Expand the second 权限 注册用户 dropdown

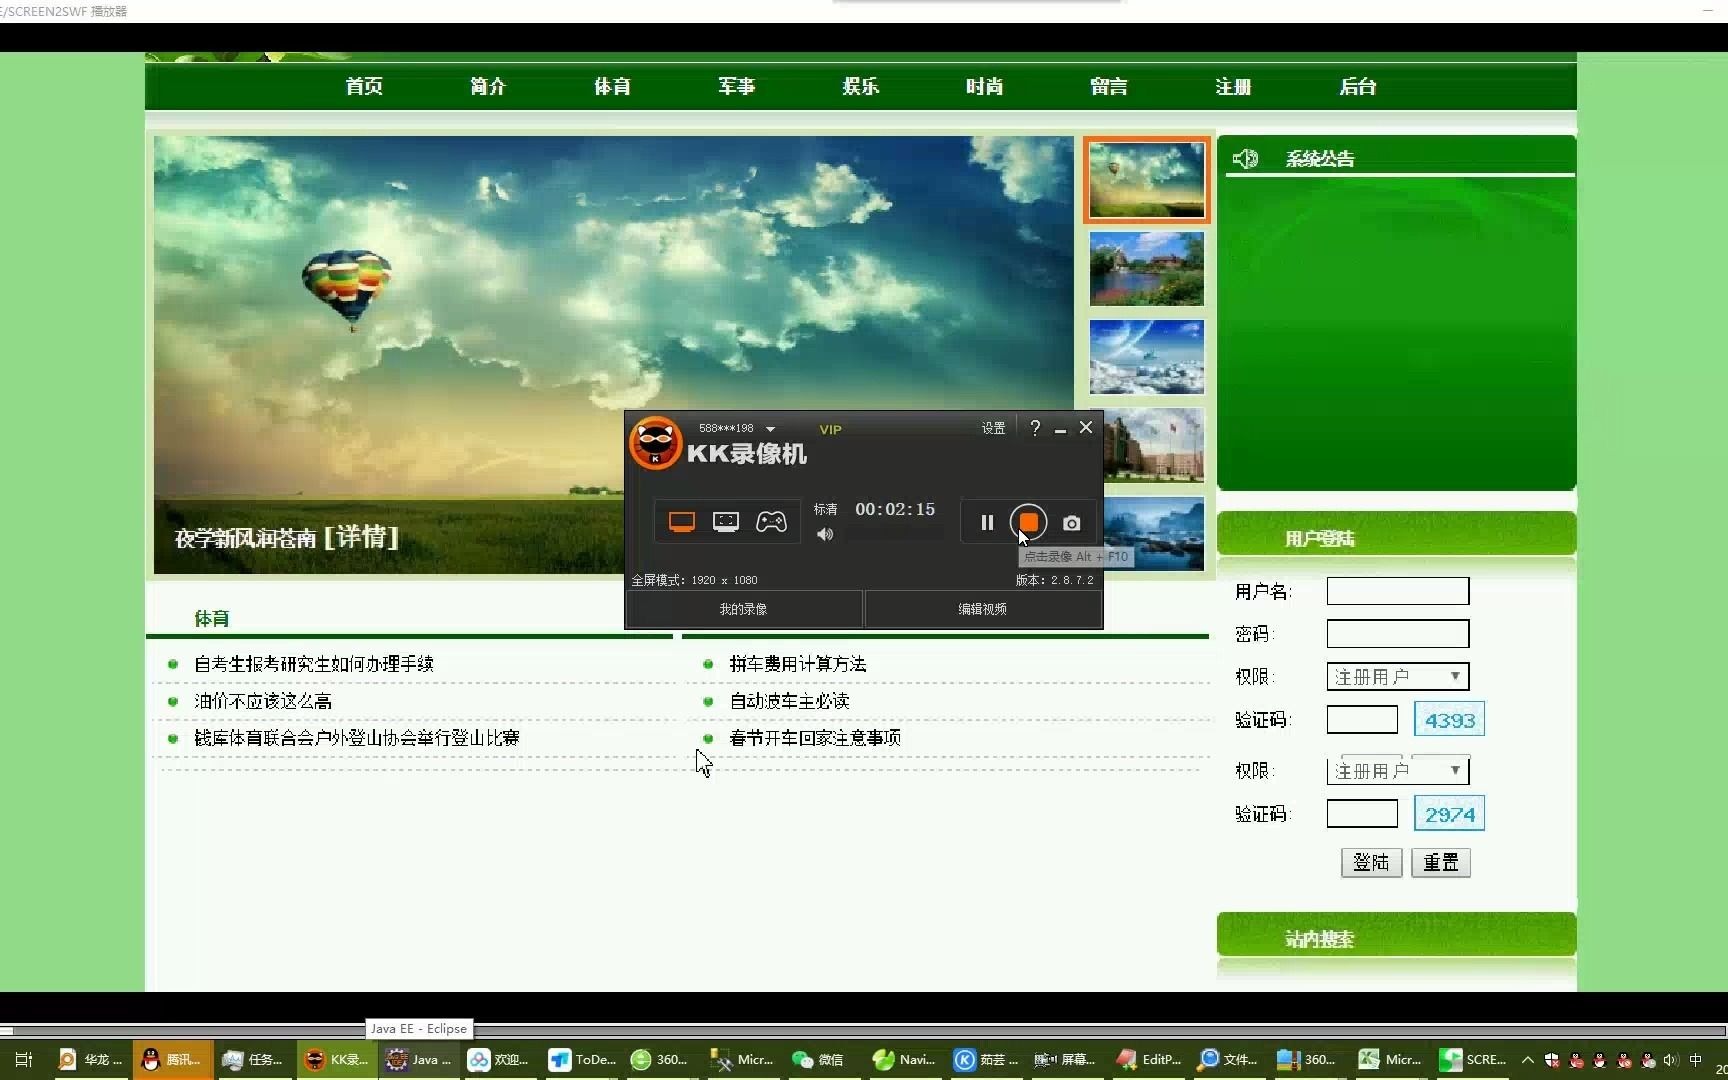point(1398,771)
